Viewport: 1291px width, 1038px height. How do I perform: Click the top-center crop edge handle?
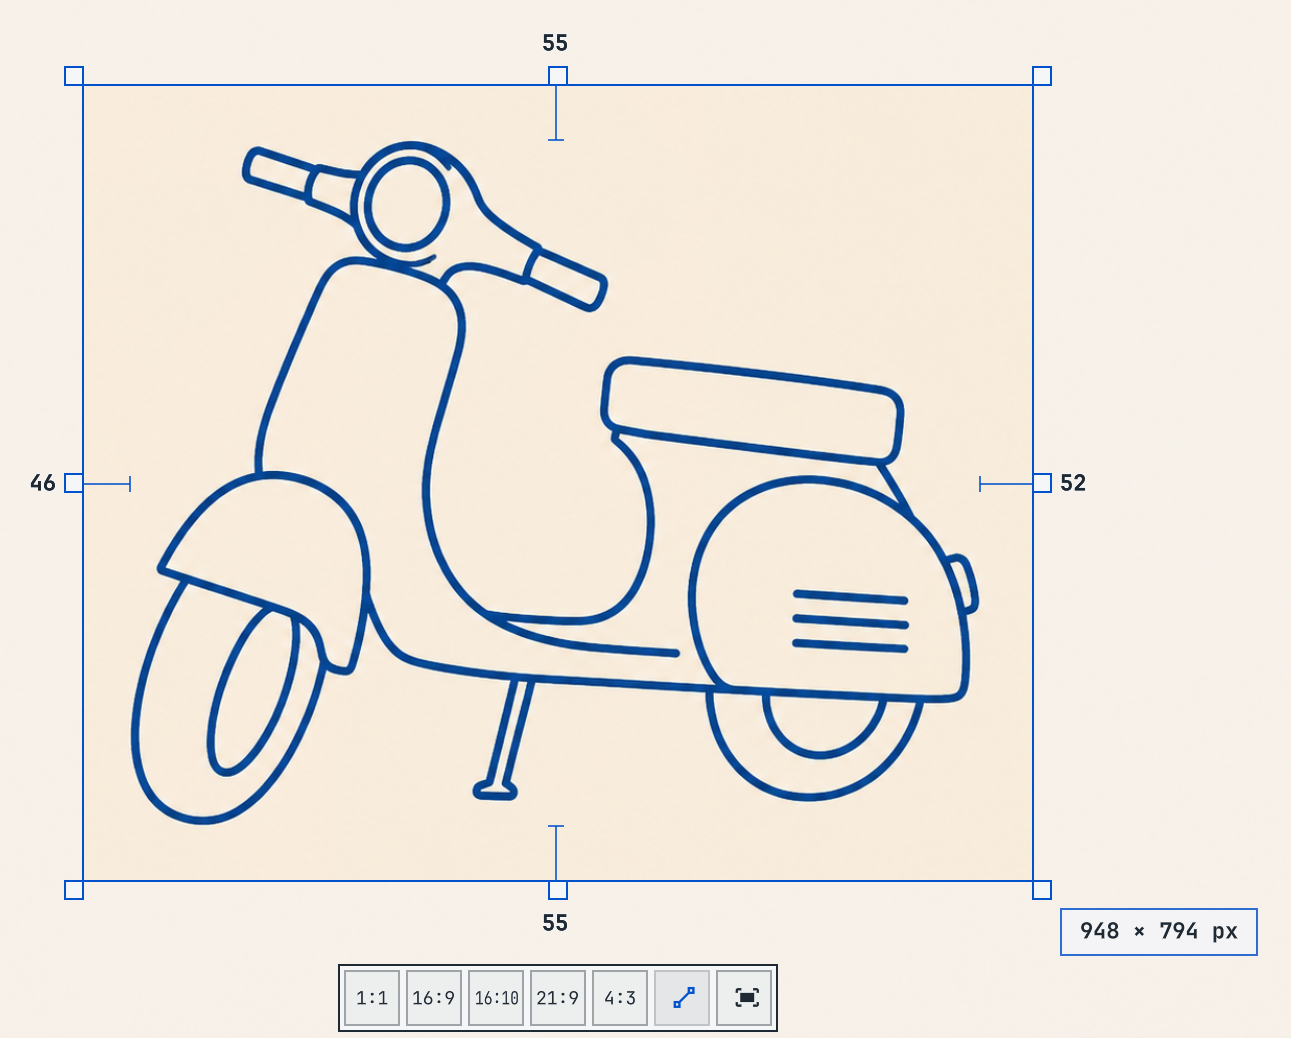[558, 76]
